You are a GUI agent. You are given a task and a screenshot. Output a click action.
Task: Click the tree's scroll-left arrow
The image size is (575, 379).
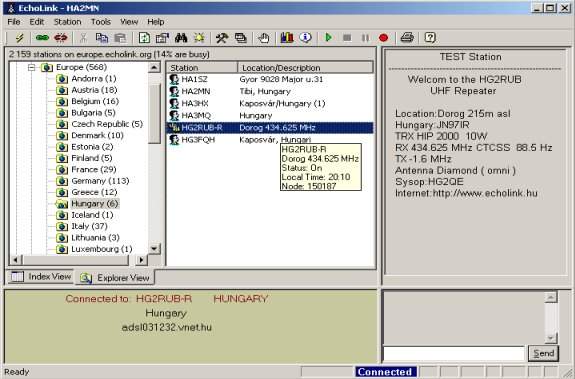(x=15, y=260)
